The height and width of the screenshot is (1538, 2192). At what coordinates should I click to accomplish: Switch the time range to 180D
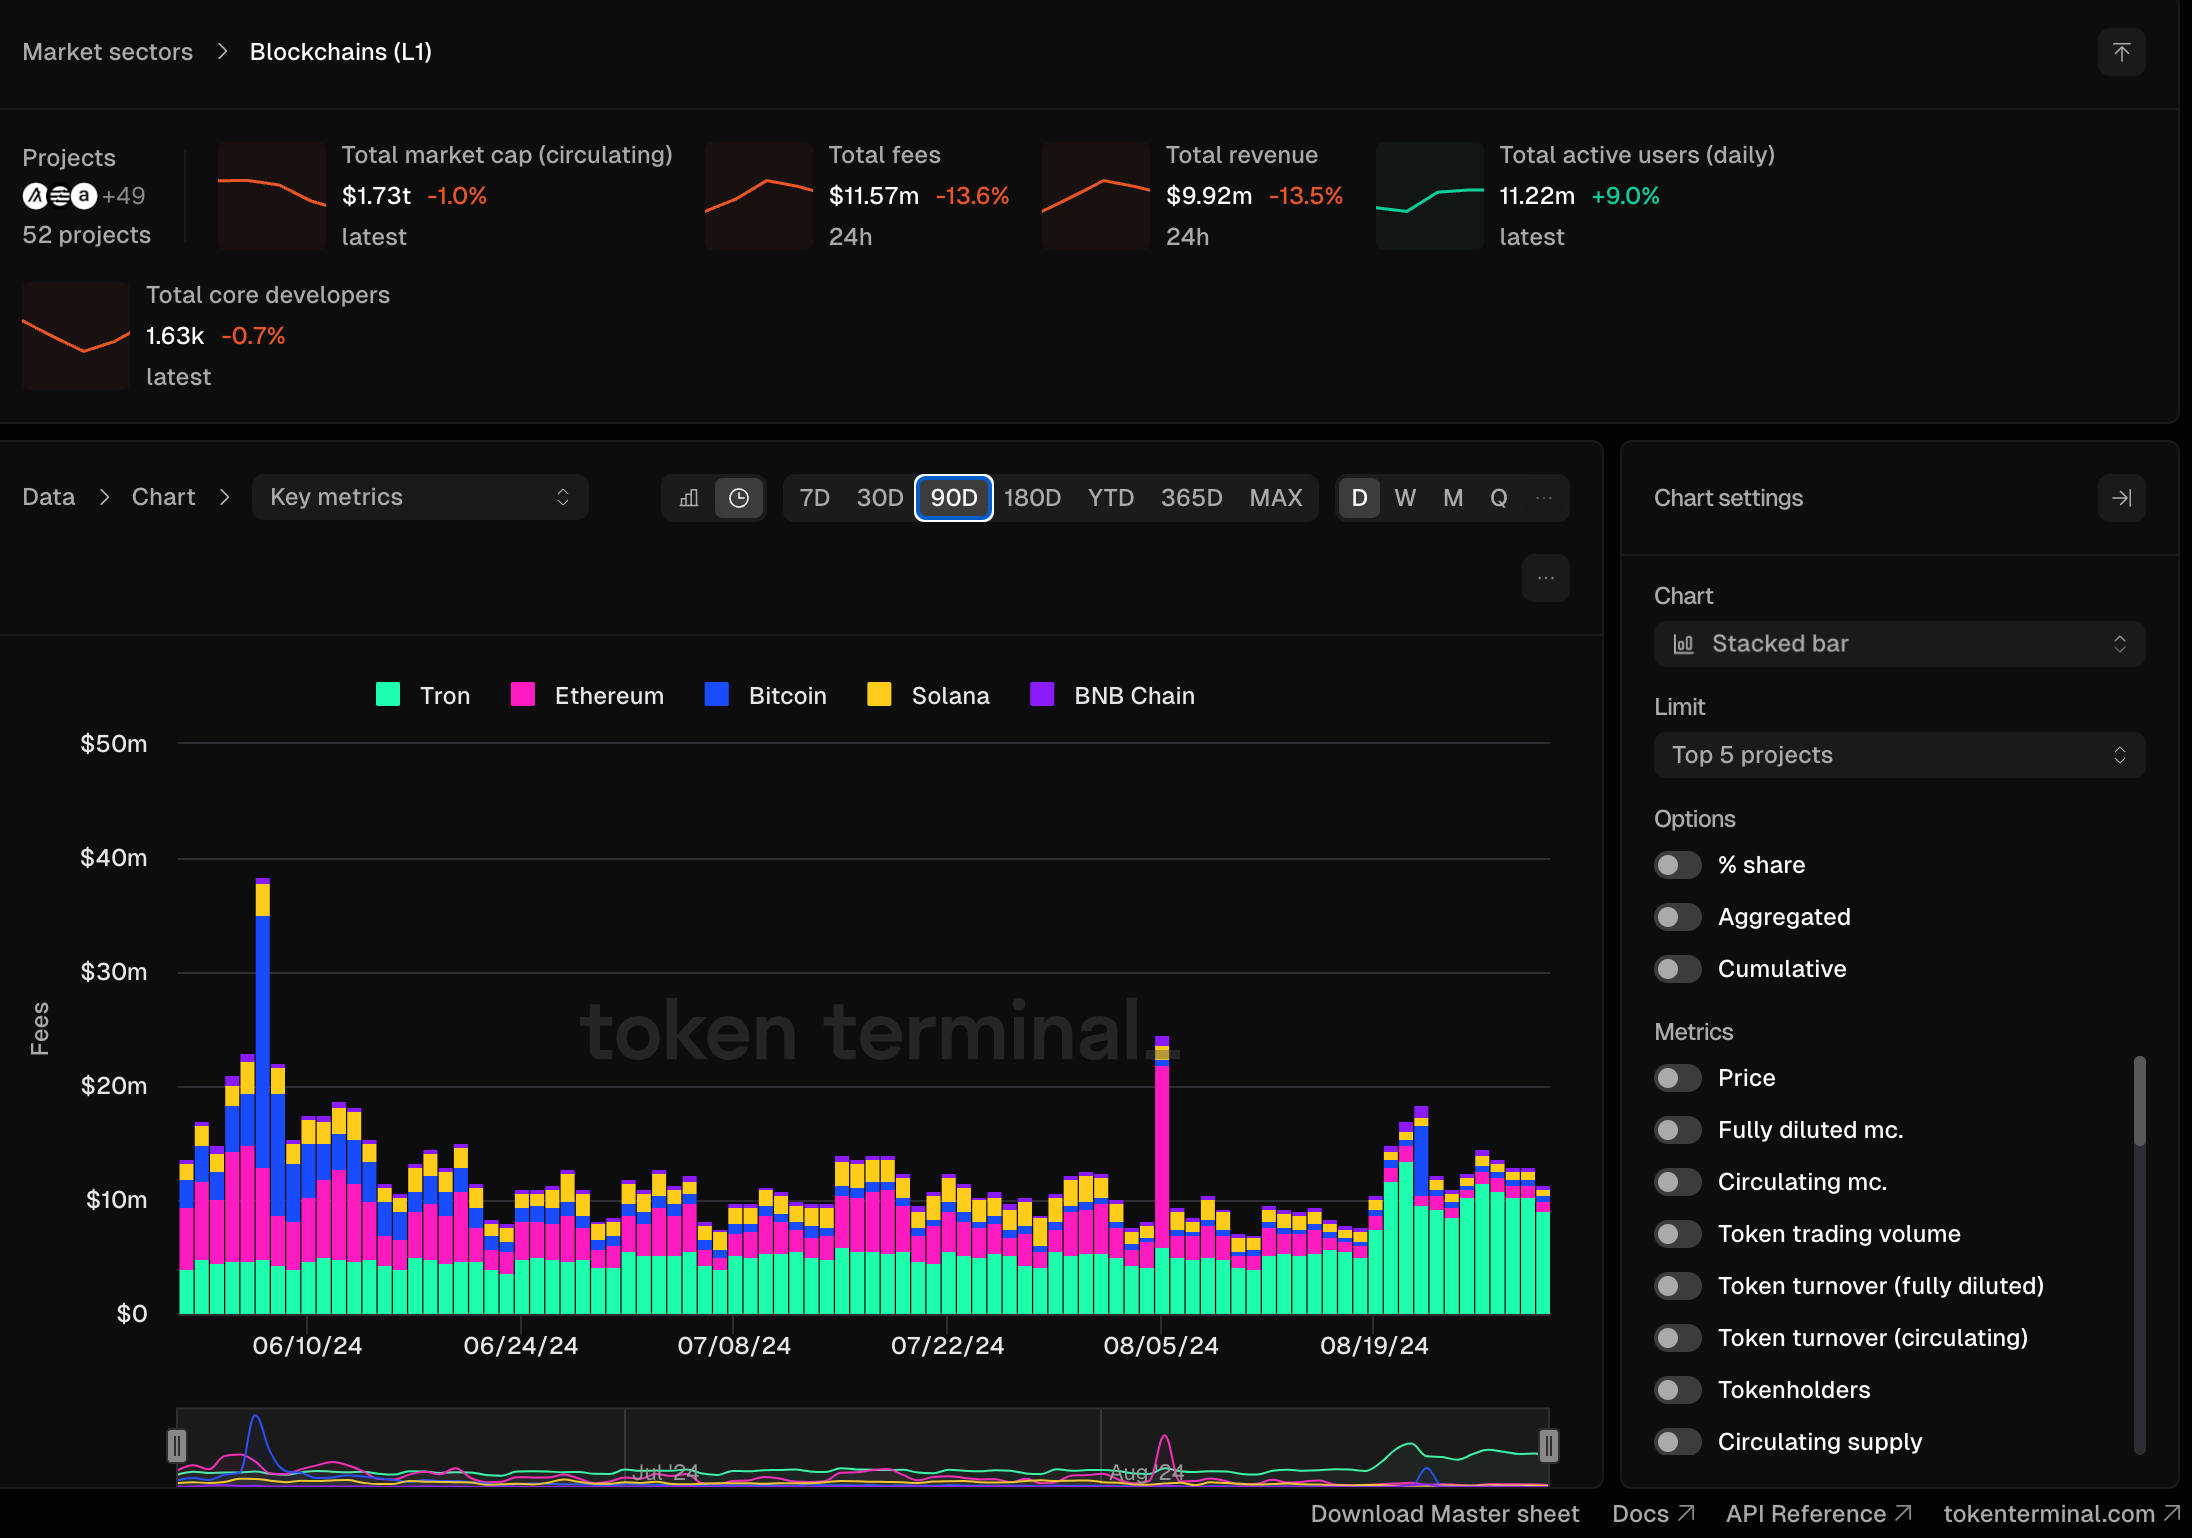click(1032, 498)
